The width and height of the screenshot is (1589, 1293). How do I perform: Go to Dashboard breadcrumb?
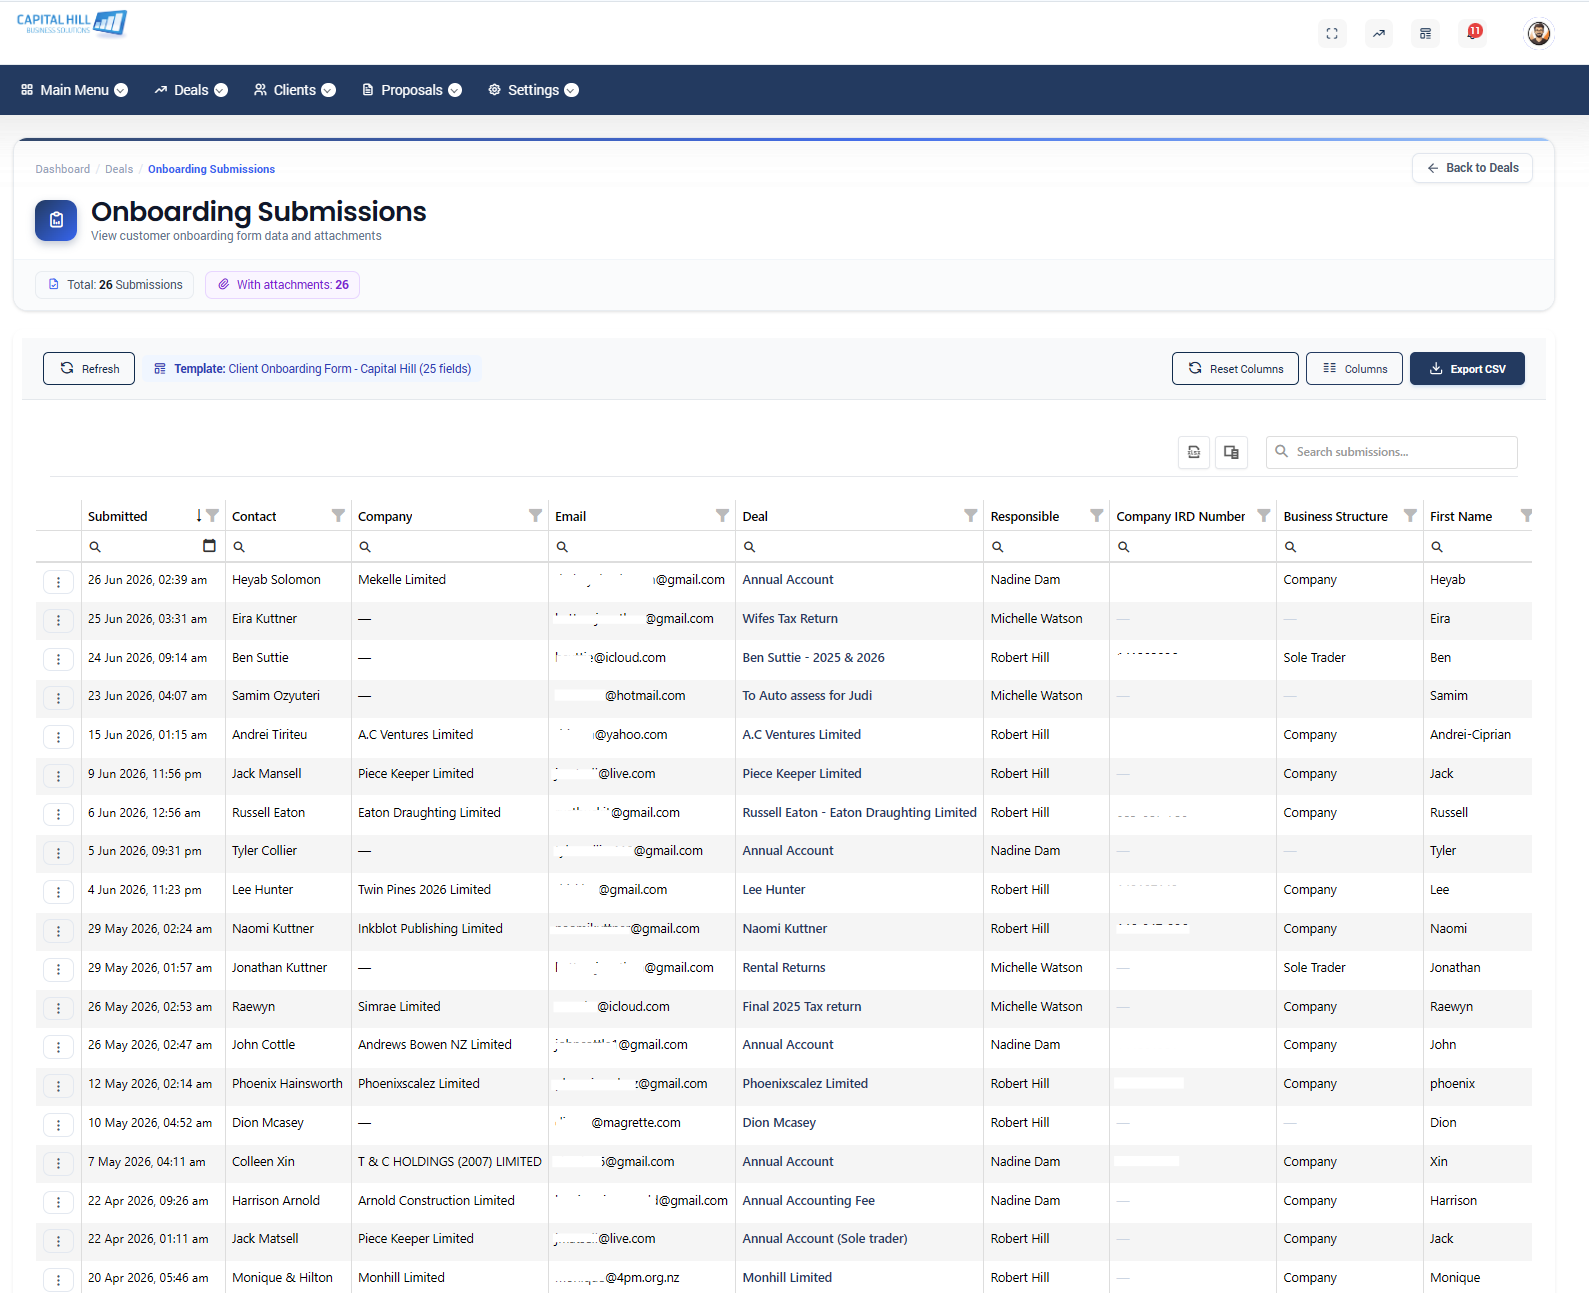pos(63,169)
